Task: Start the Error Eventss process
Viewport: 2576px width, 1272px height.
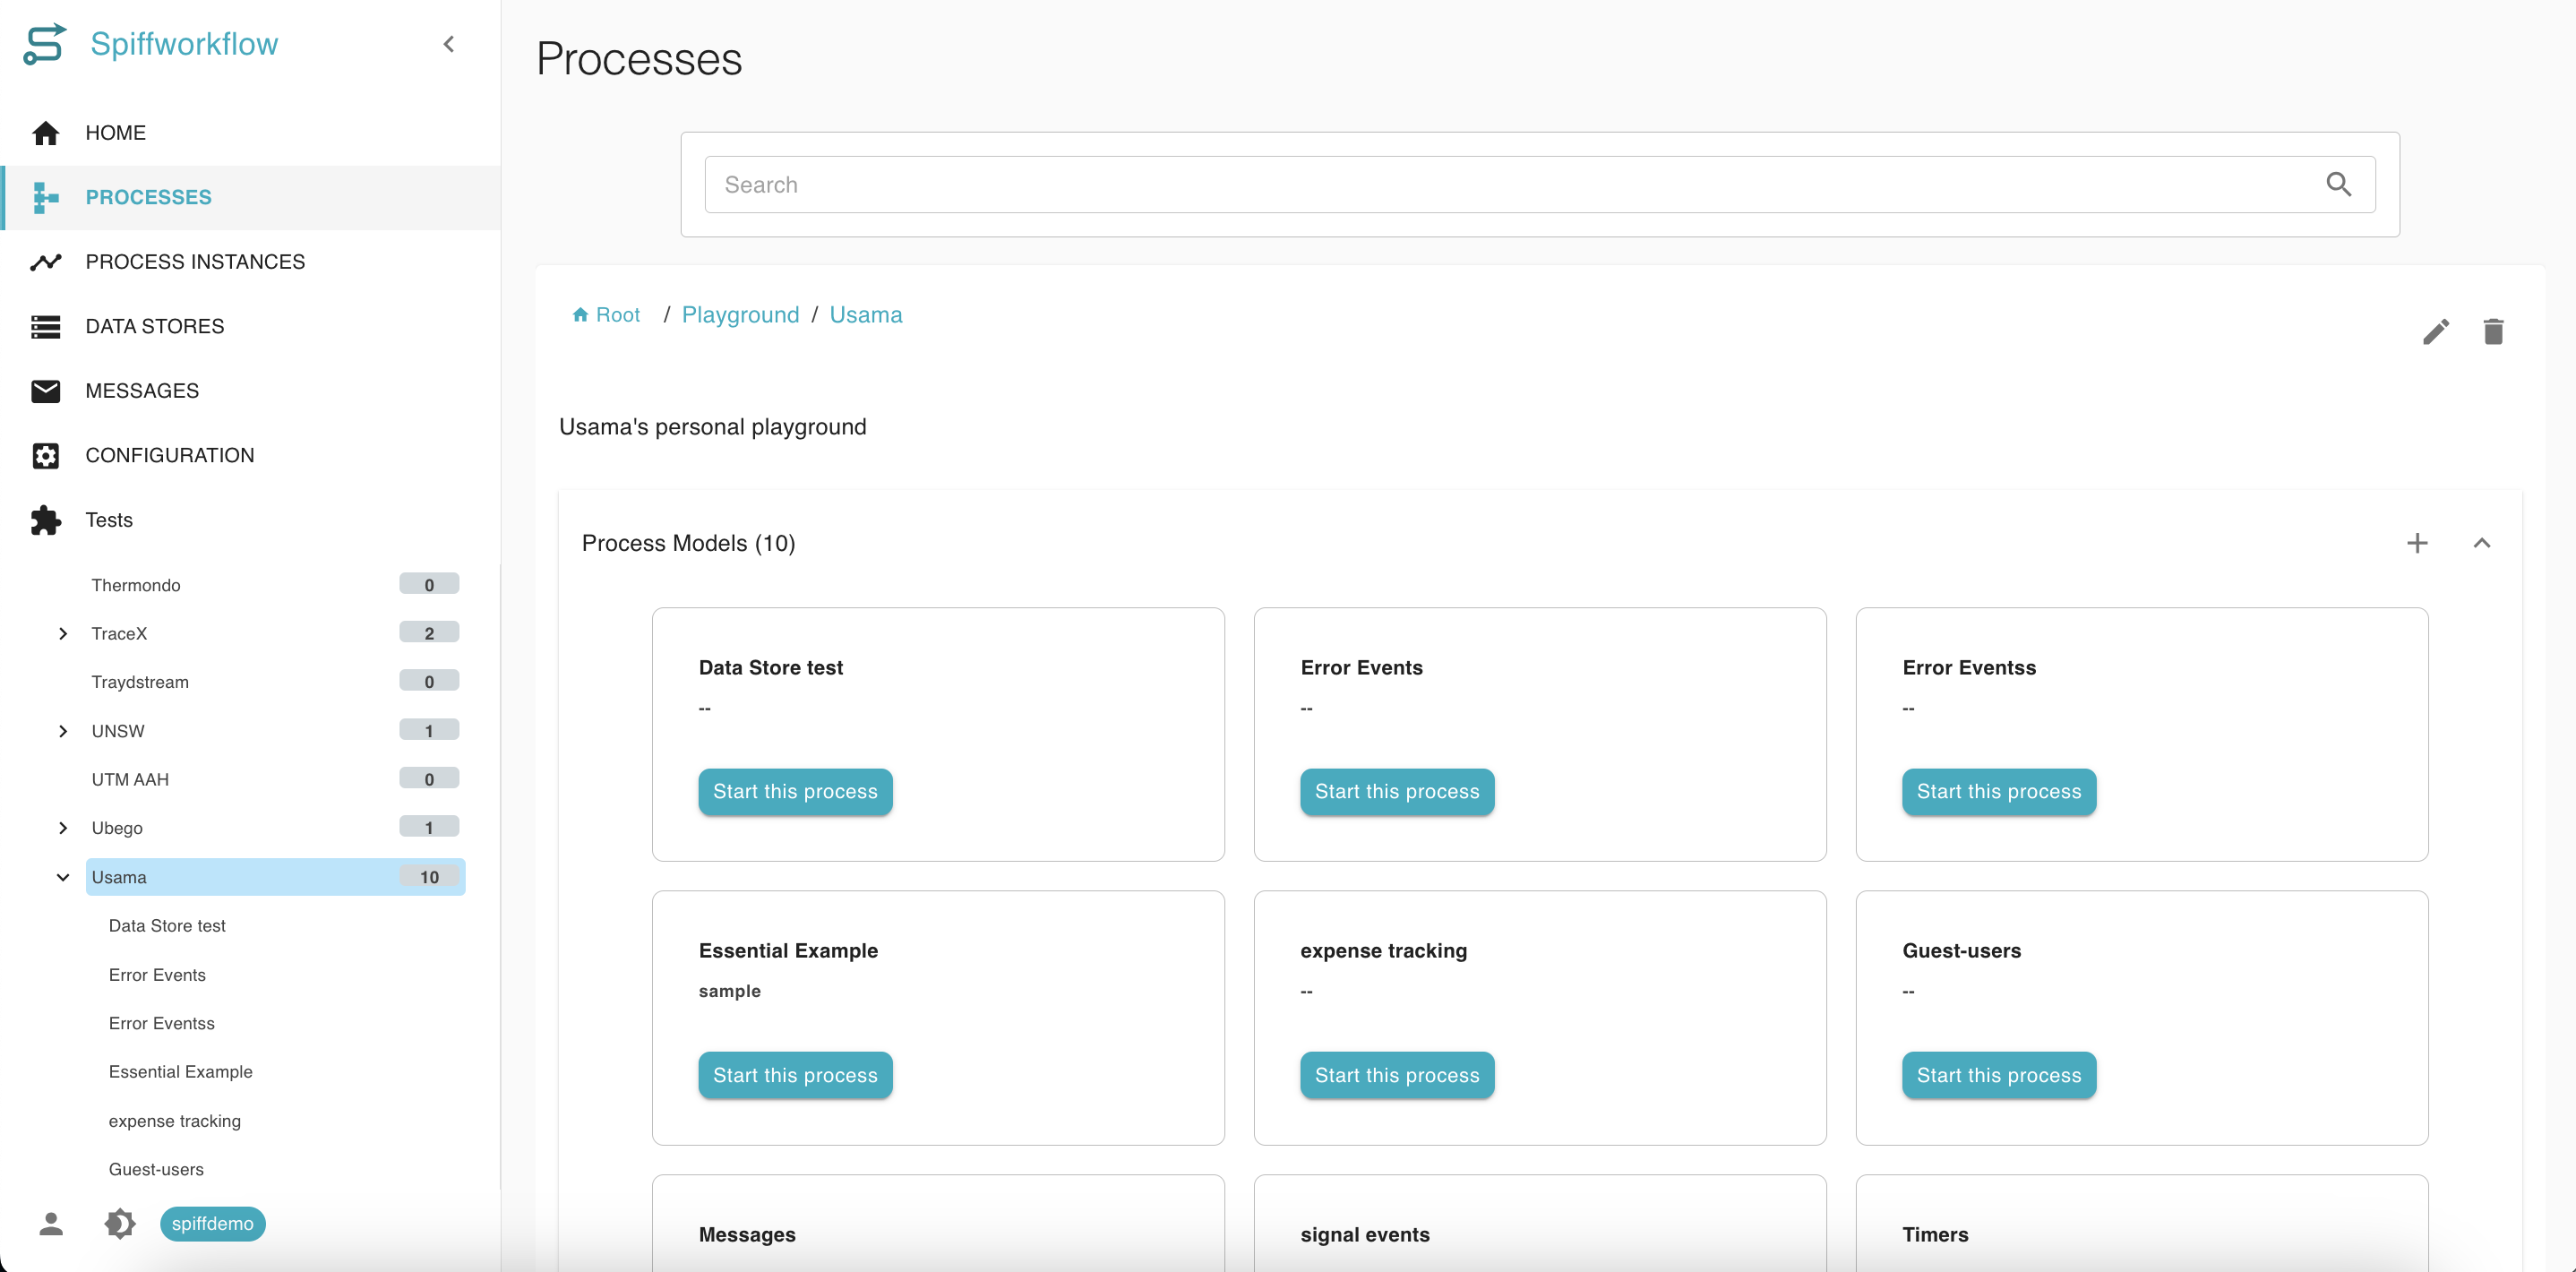Action: (x=1998, y=792)
